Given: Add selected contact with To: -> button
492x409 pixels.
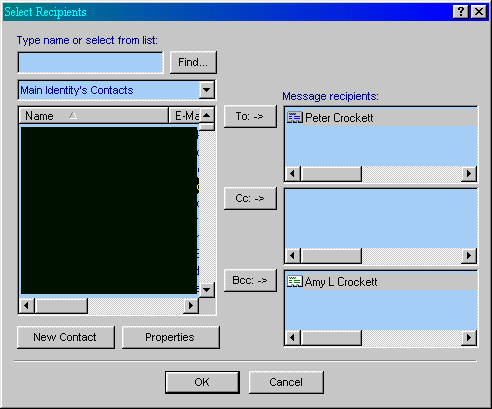Looking at the screenshot, I should (250, 116).
